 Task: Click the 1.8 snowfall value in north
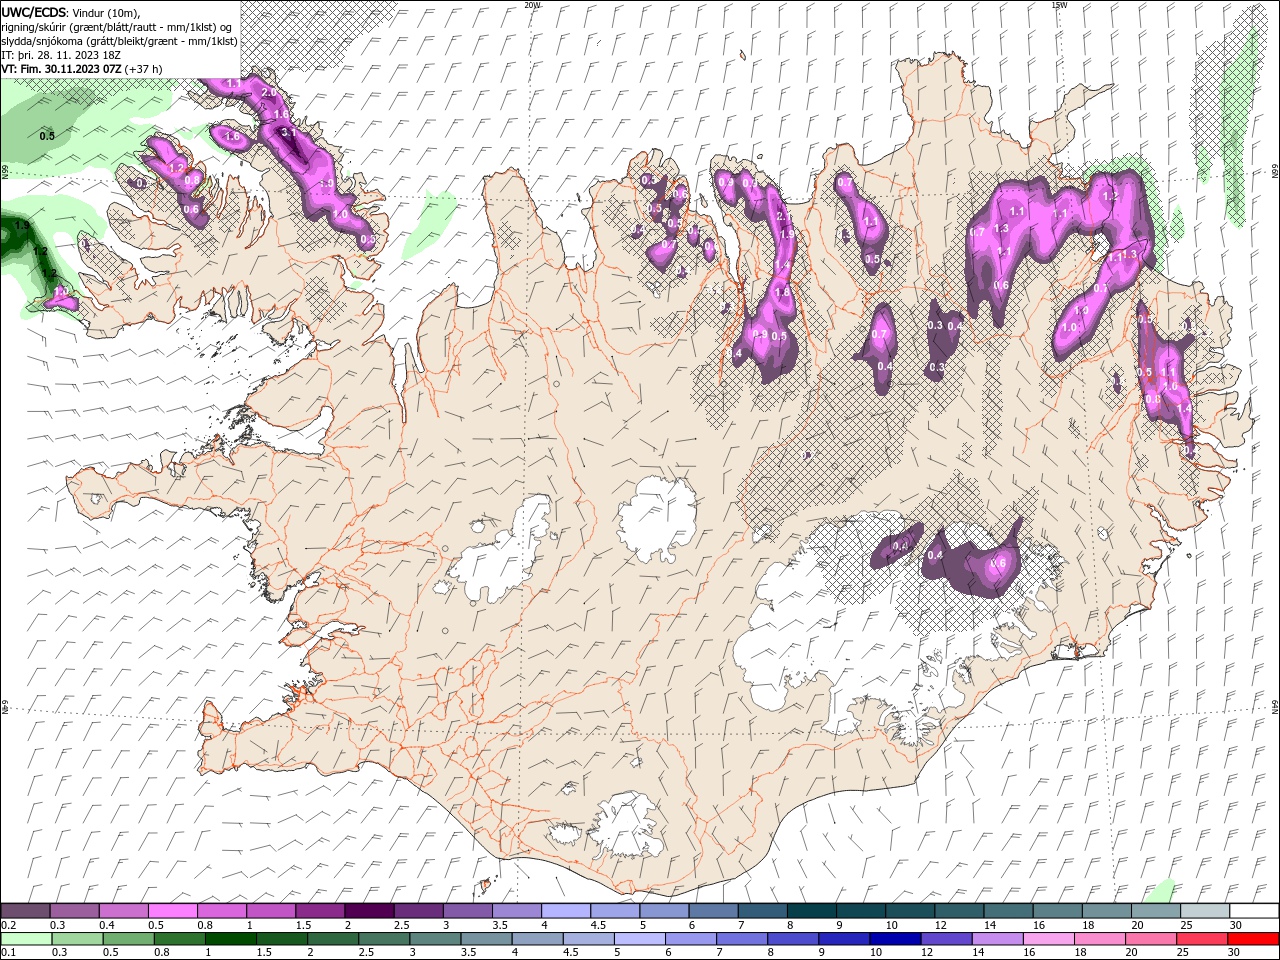click(x=782, y=291)
